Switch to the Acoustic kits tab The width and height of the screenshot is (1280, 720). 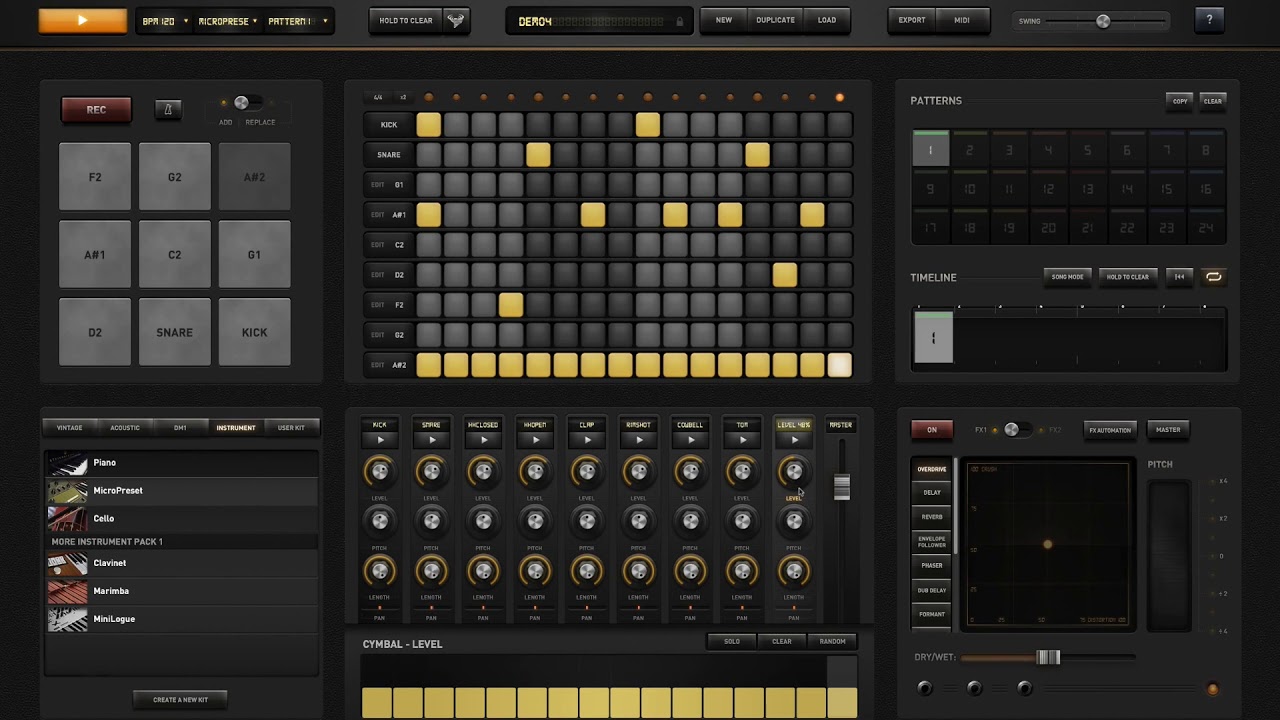(125, 428)
